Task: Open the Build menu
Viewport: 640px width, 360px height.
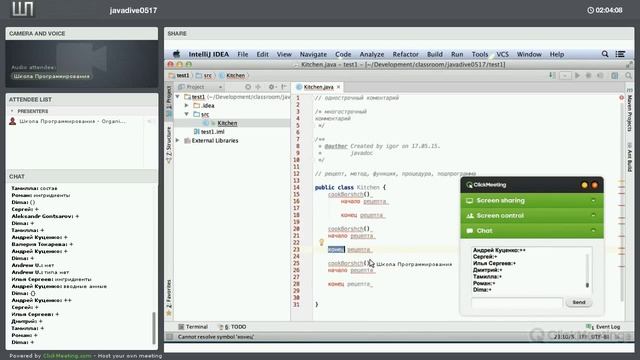Action: pos(435,54)
